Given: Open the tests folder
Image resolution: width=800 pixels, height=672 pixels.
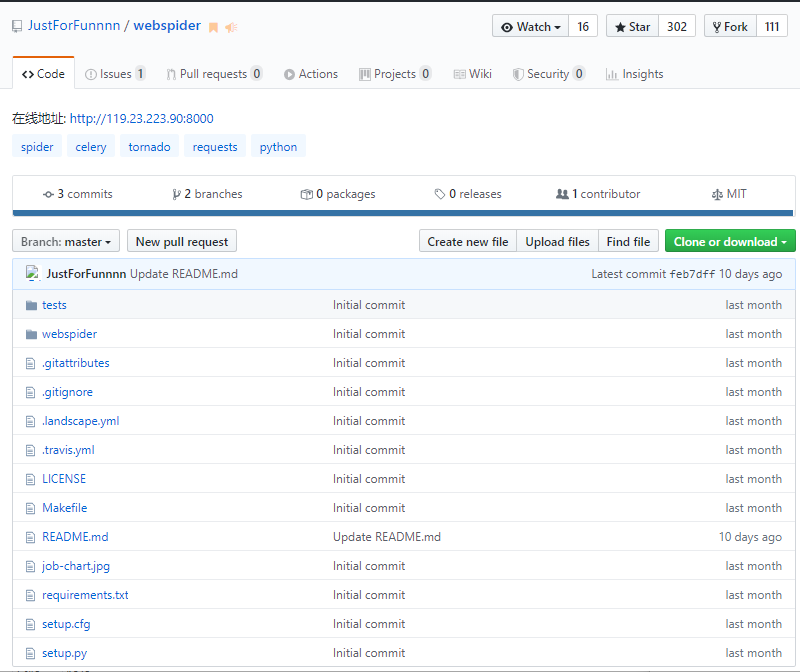Looking at the screenshot, I should pyautogui.click(x=54, y=305).
